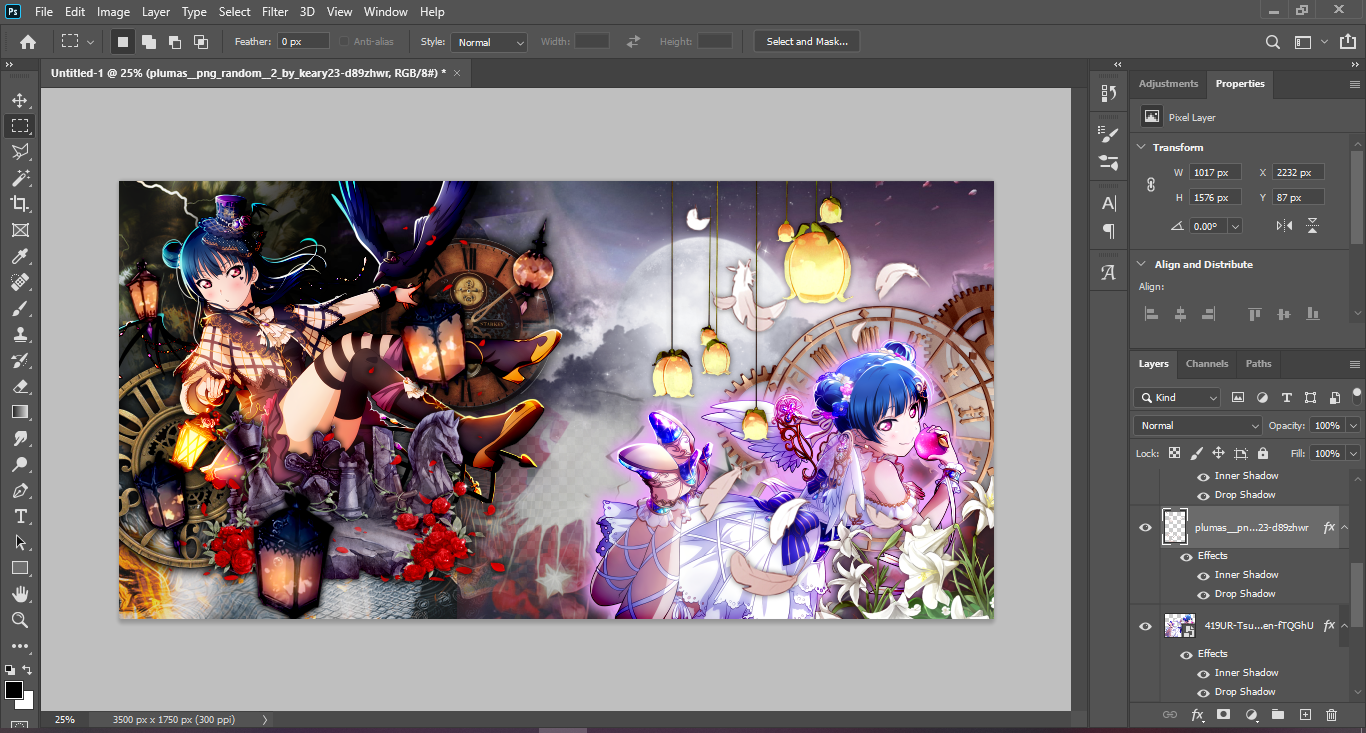Open the Style dropdown set to Normal
This screenshot has width=1366, height=733.
pos(489,42)
